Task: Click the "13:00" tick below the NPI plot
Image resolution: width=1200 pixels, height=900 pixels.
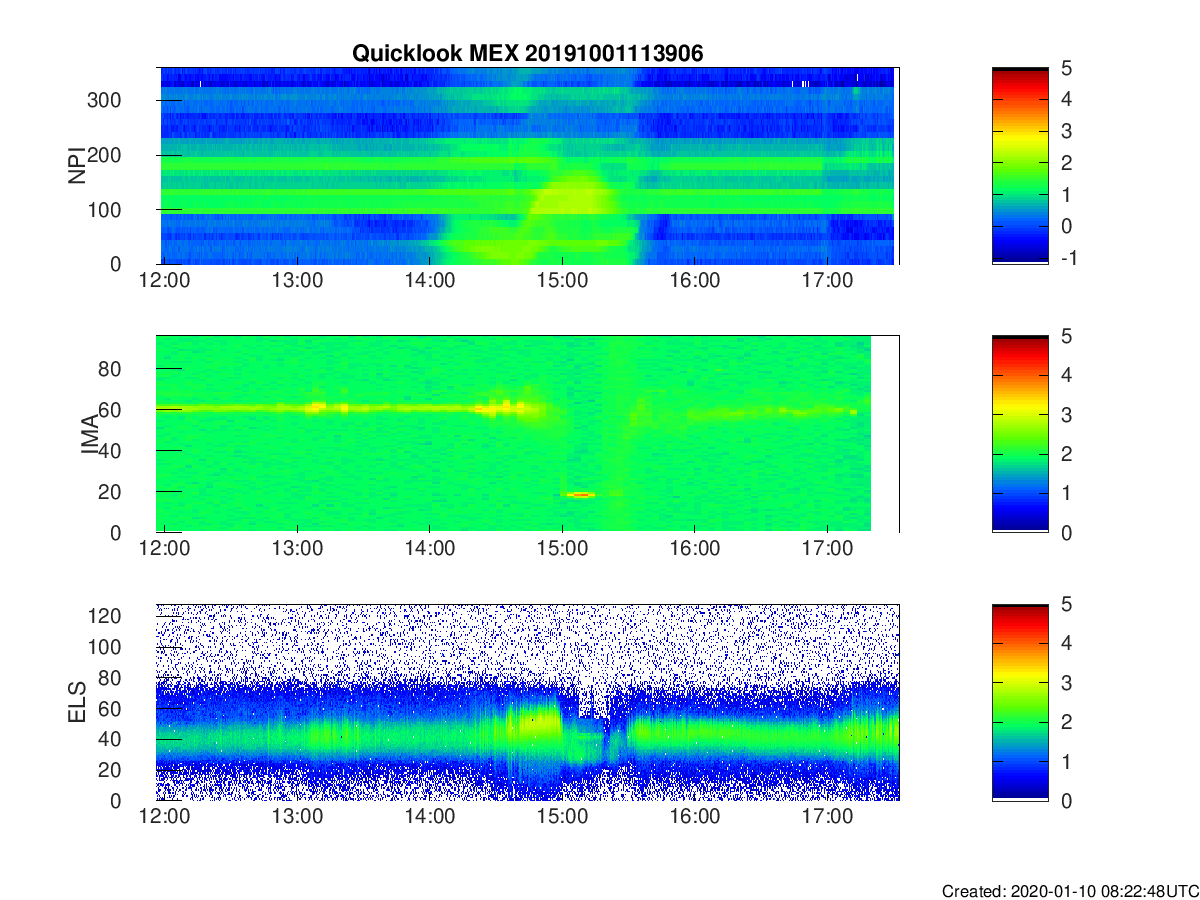Action: point(297,281)
